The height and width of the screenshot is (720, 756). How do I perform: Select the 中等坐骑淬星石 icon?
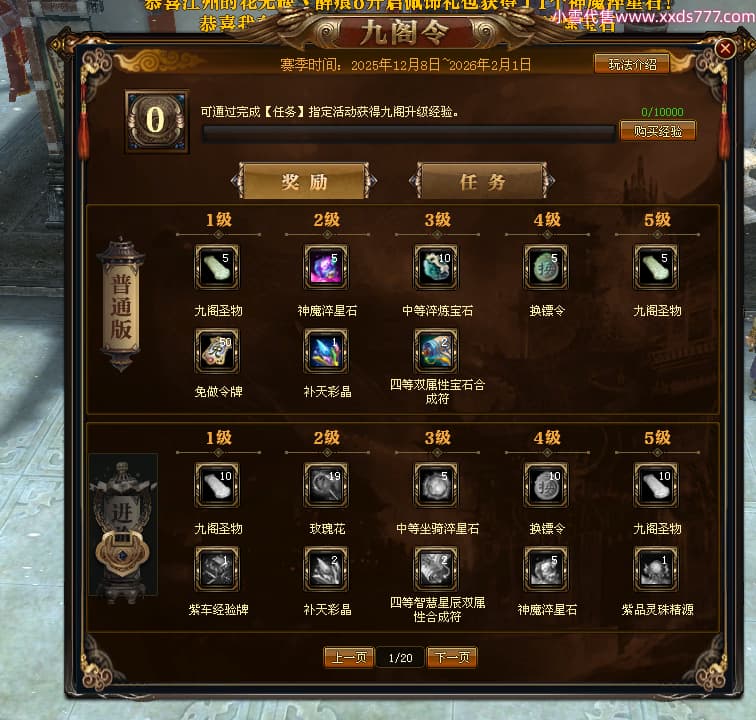coord(436,485)
